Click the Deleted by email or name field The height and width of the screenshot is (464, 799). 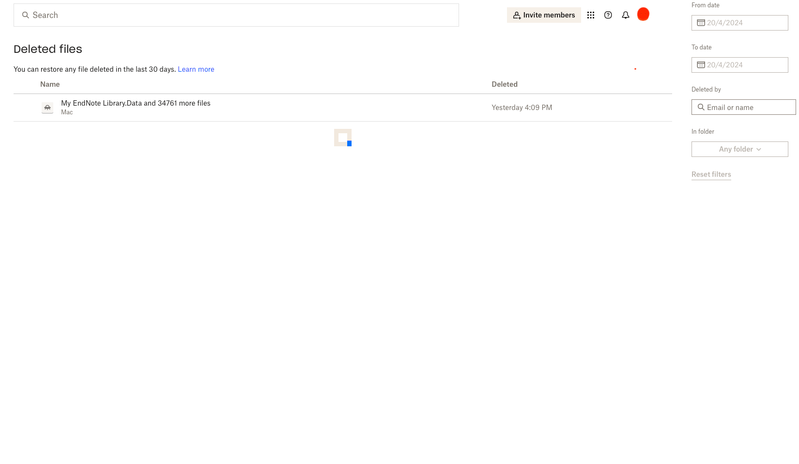[743, 107]
